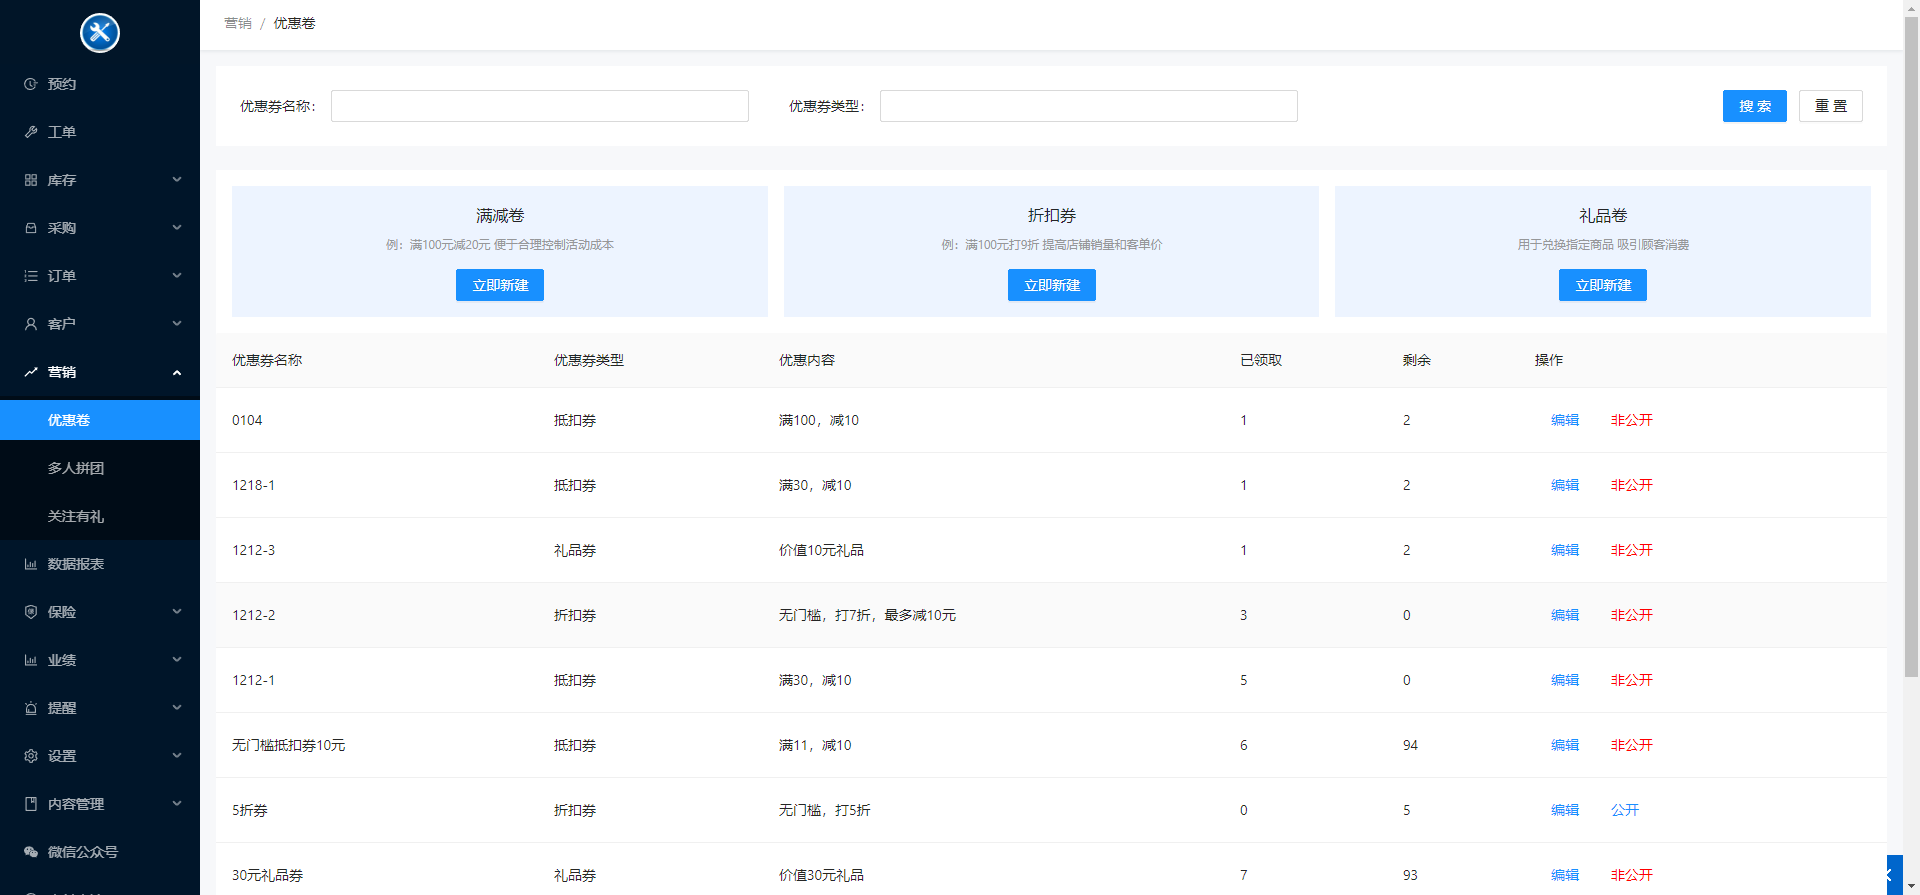Viewport: 1920px width, 895px height.
Task: Click 立即新建 under 礼品卷
Action: tap(1603, 285)
